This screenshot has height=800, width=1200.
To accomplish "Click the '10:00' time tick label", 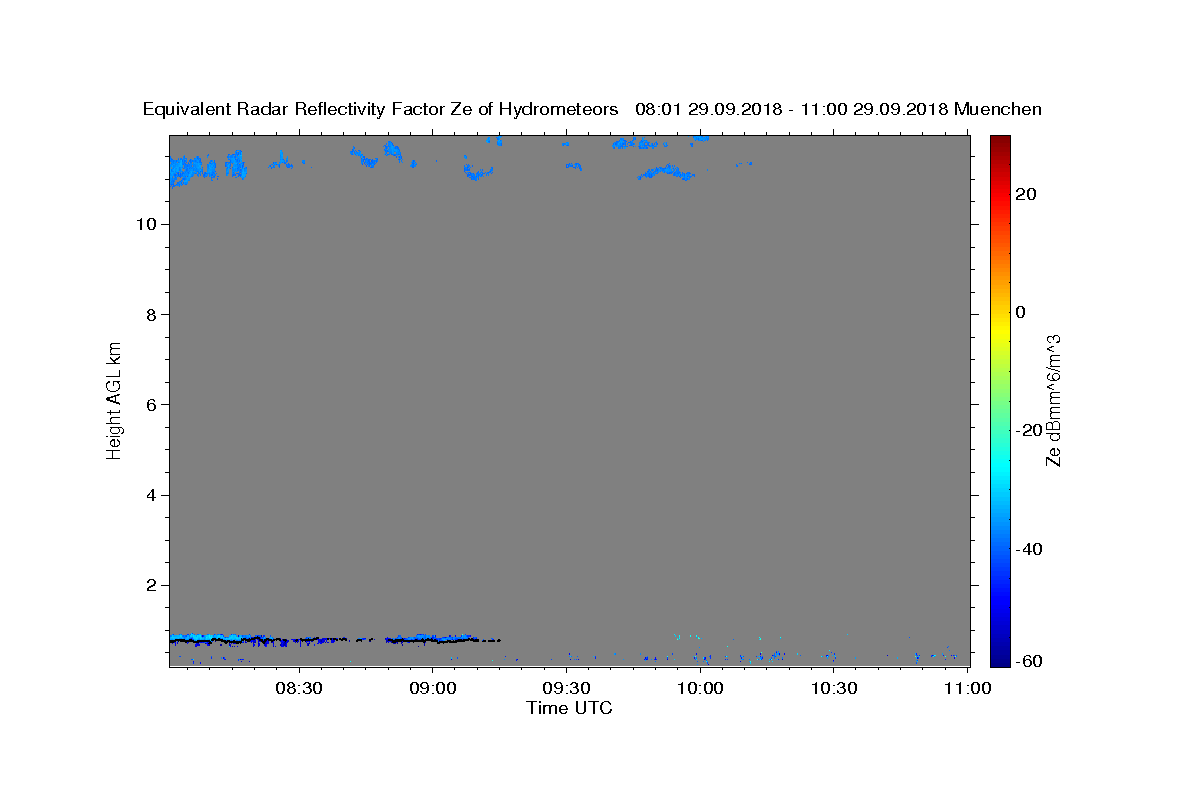I will (701, 688).
